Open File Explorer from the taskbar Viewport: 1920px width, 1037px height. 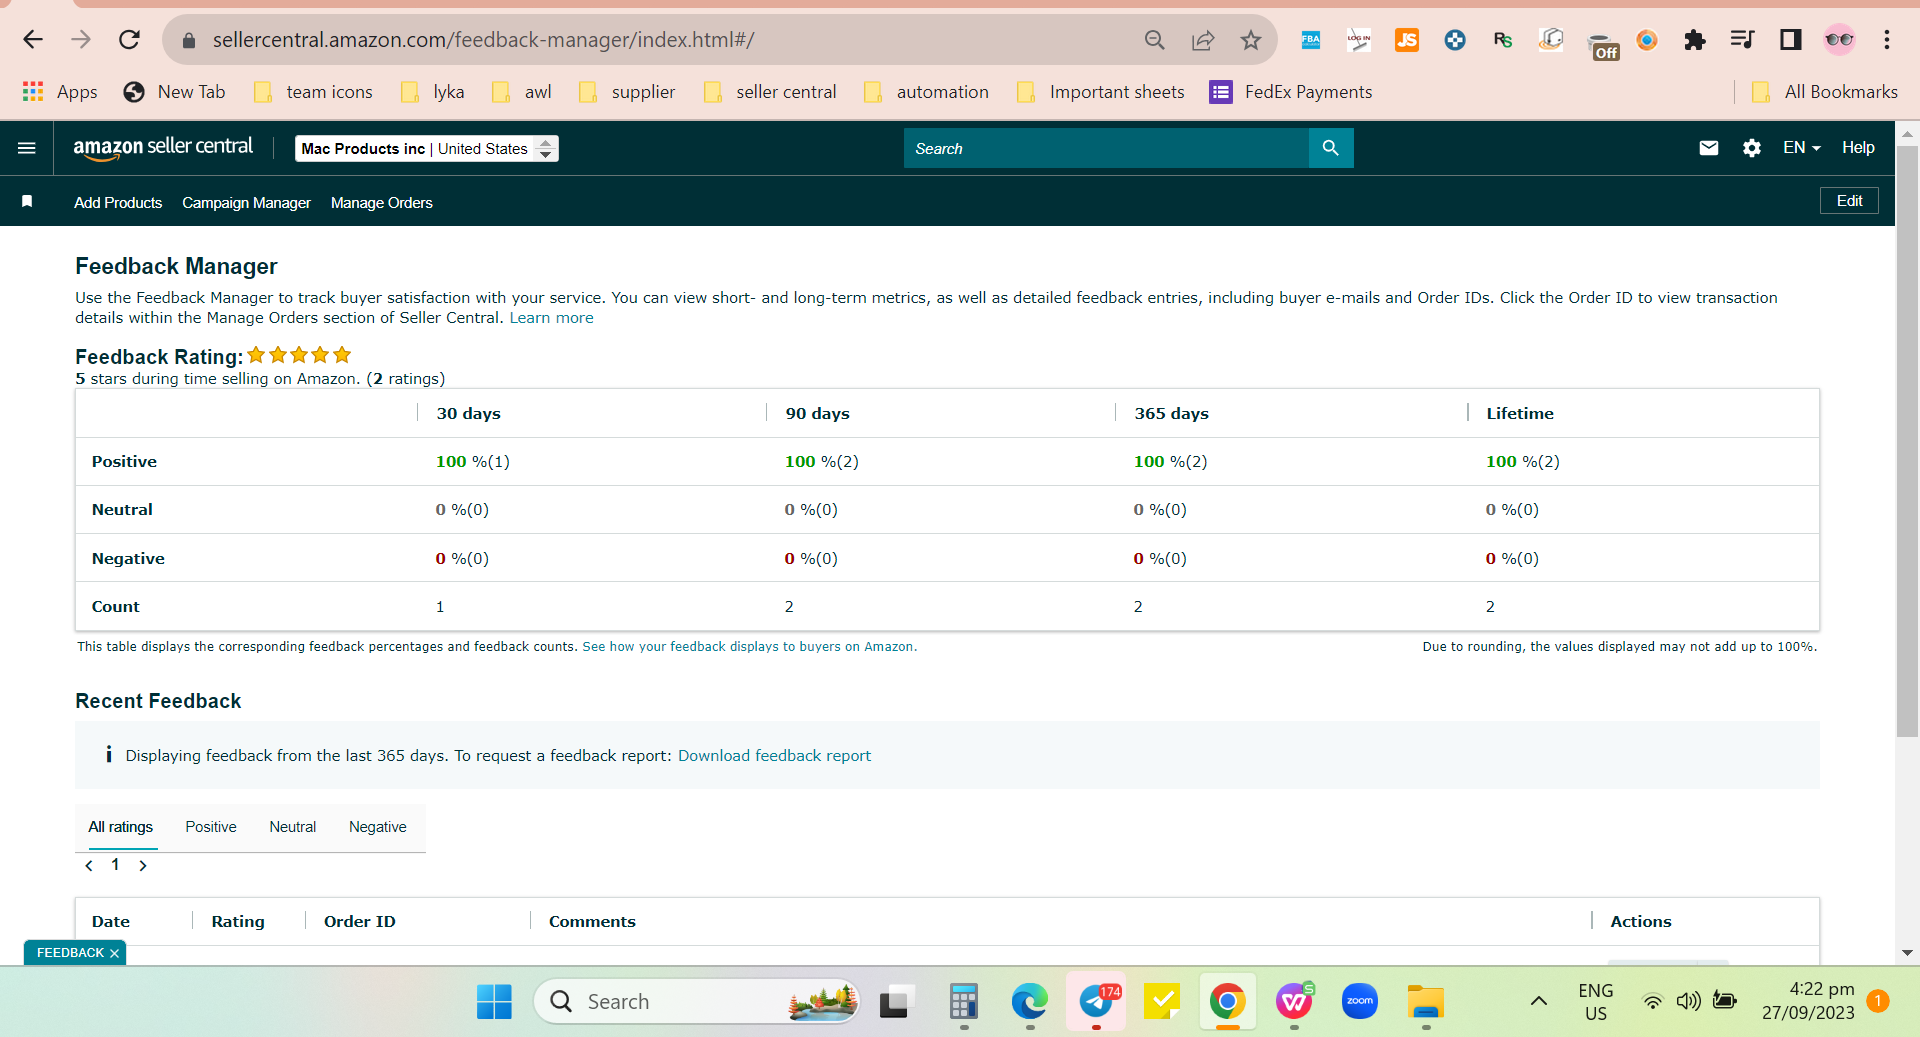[x=1426, y=1001]
